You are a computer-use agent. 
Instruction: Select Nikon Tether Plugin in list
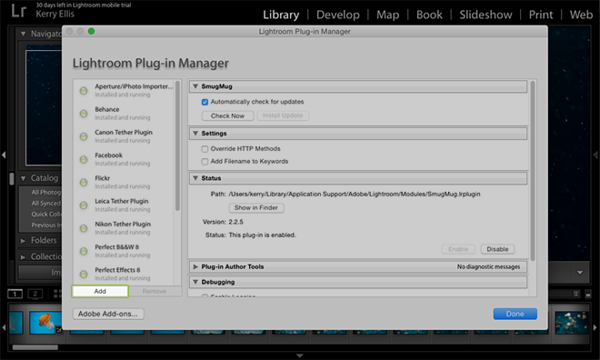click(x=124, y=228)
